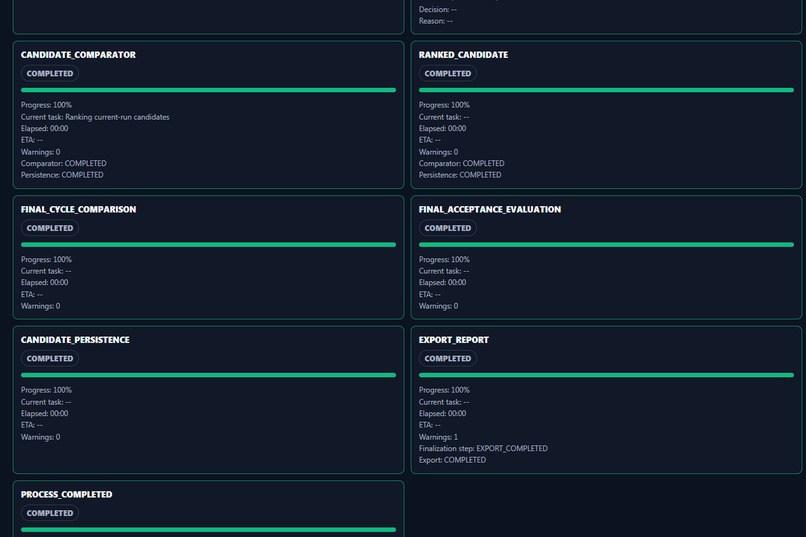Click 'Decision: --' text at top

pos(438,9)
